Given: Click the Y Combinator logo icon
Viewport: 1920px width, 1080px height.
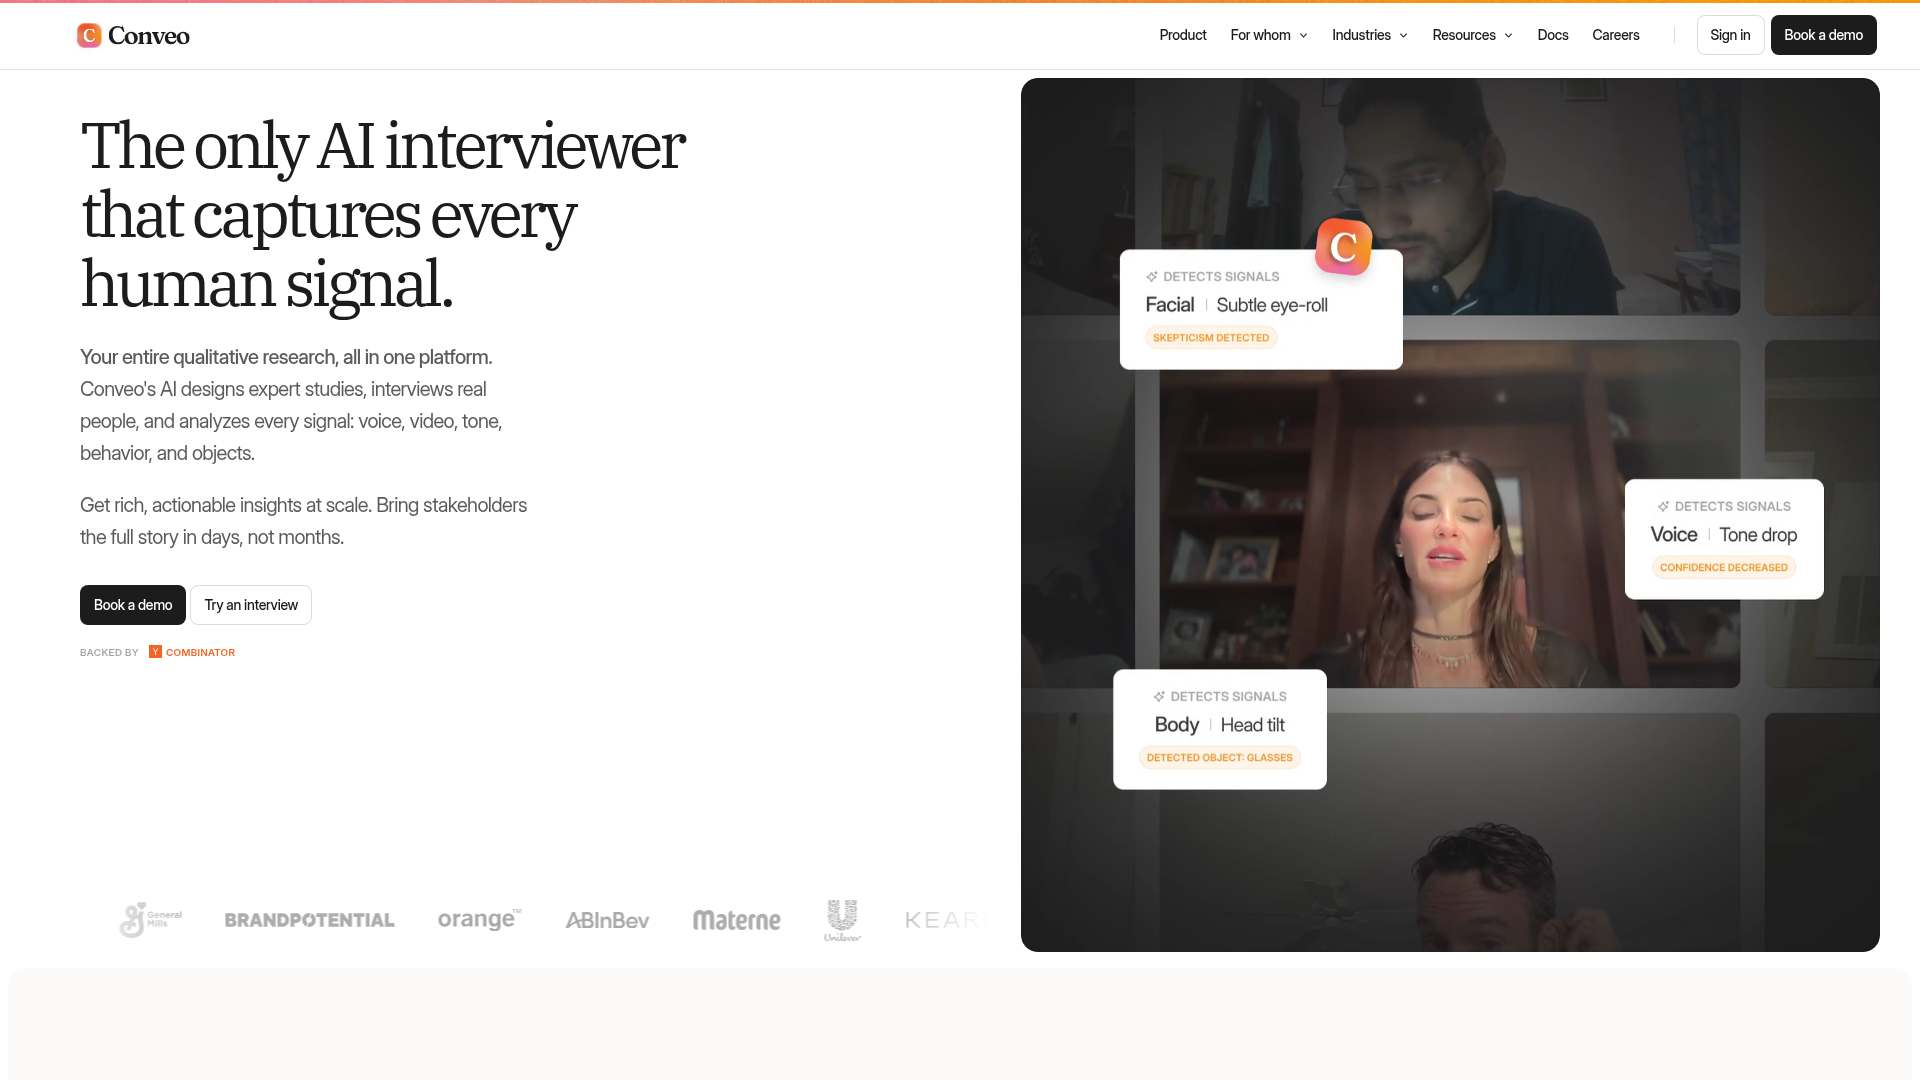Looking at the screenshot, I should [x=155, y=652].
